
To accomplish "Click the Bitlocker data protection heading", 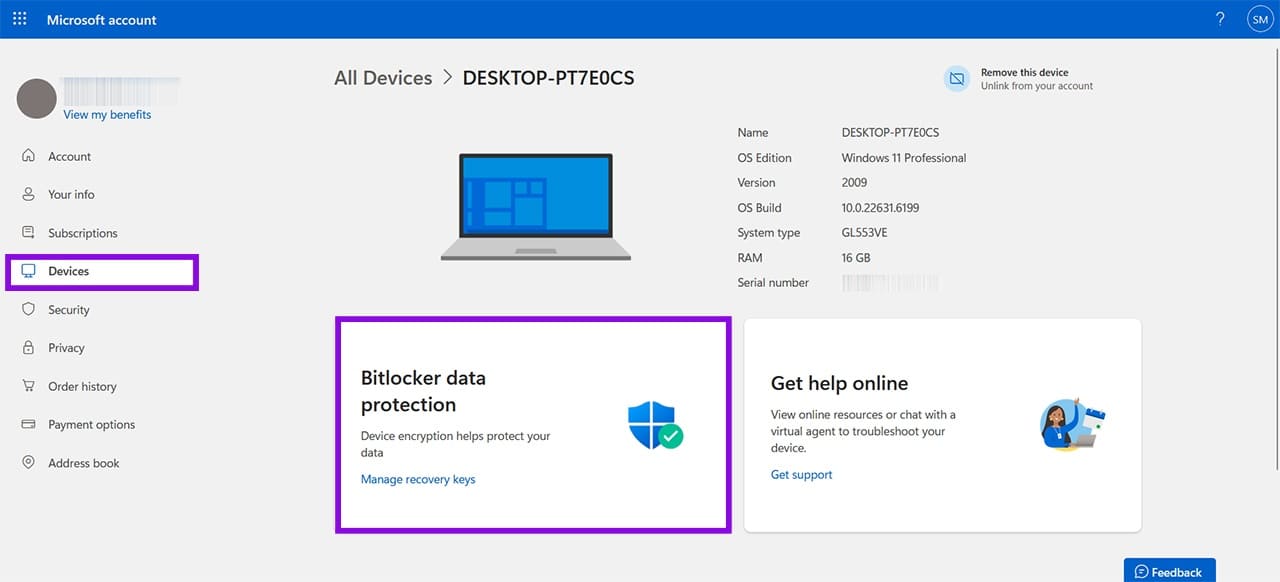I will tap(423, 391).
